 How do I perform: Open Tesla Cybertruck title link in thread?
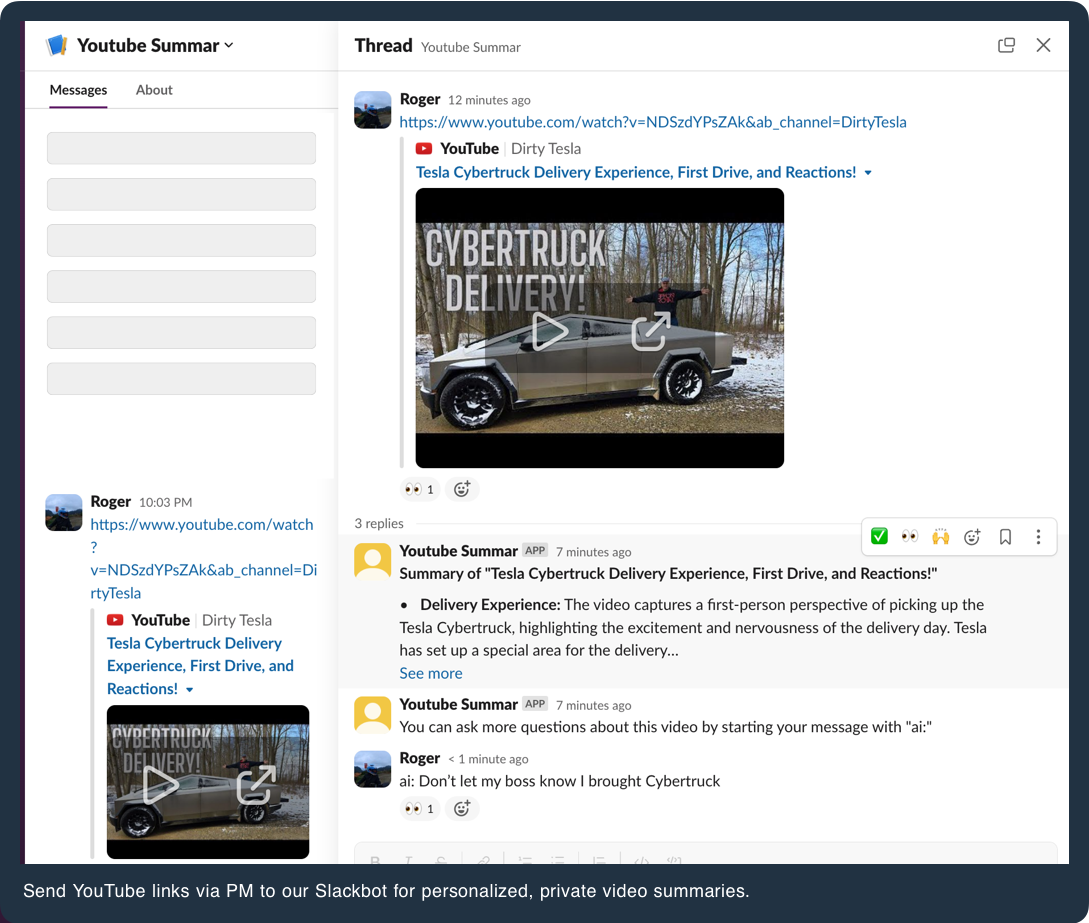click(635, 172)
